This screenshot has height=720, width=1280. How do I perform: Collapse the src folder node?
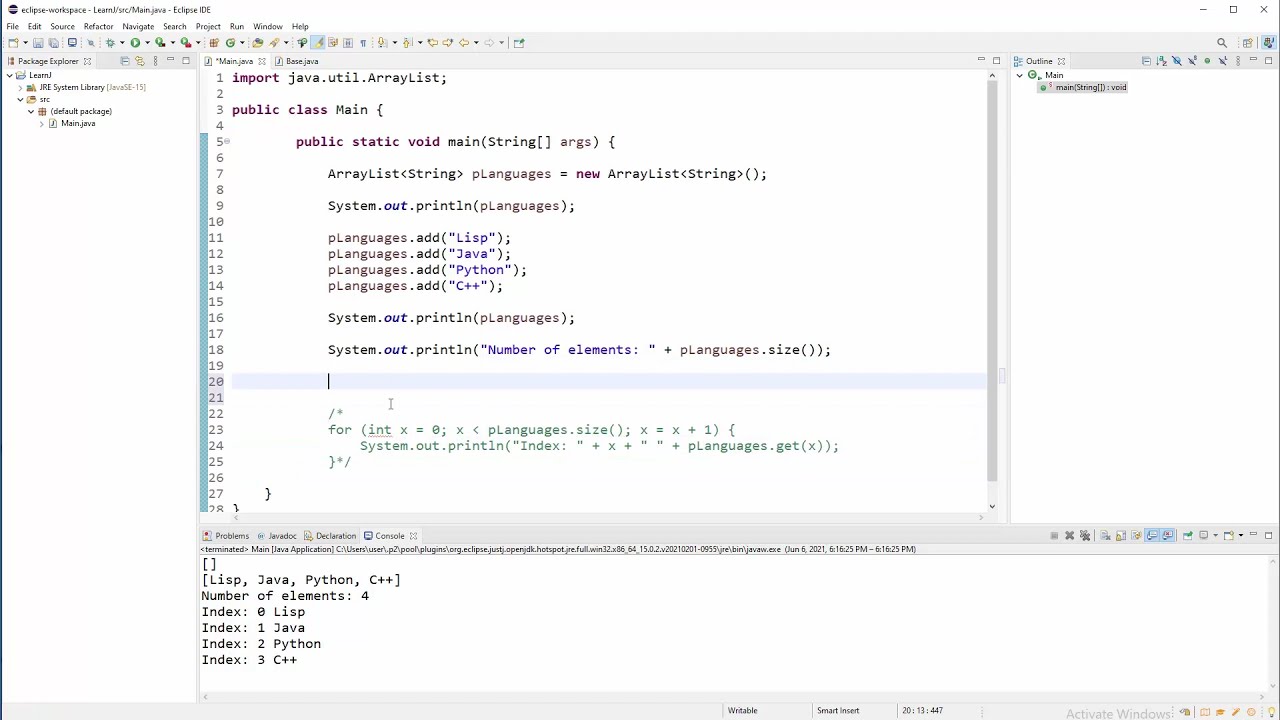pyautogui.click(x=19, y=99)
